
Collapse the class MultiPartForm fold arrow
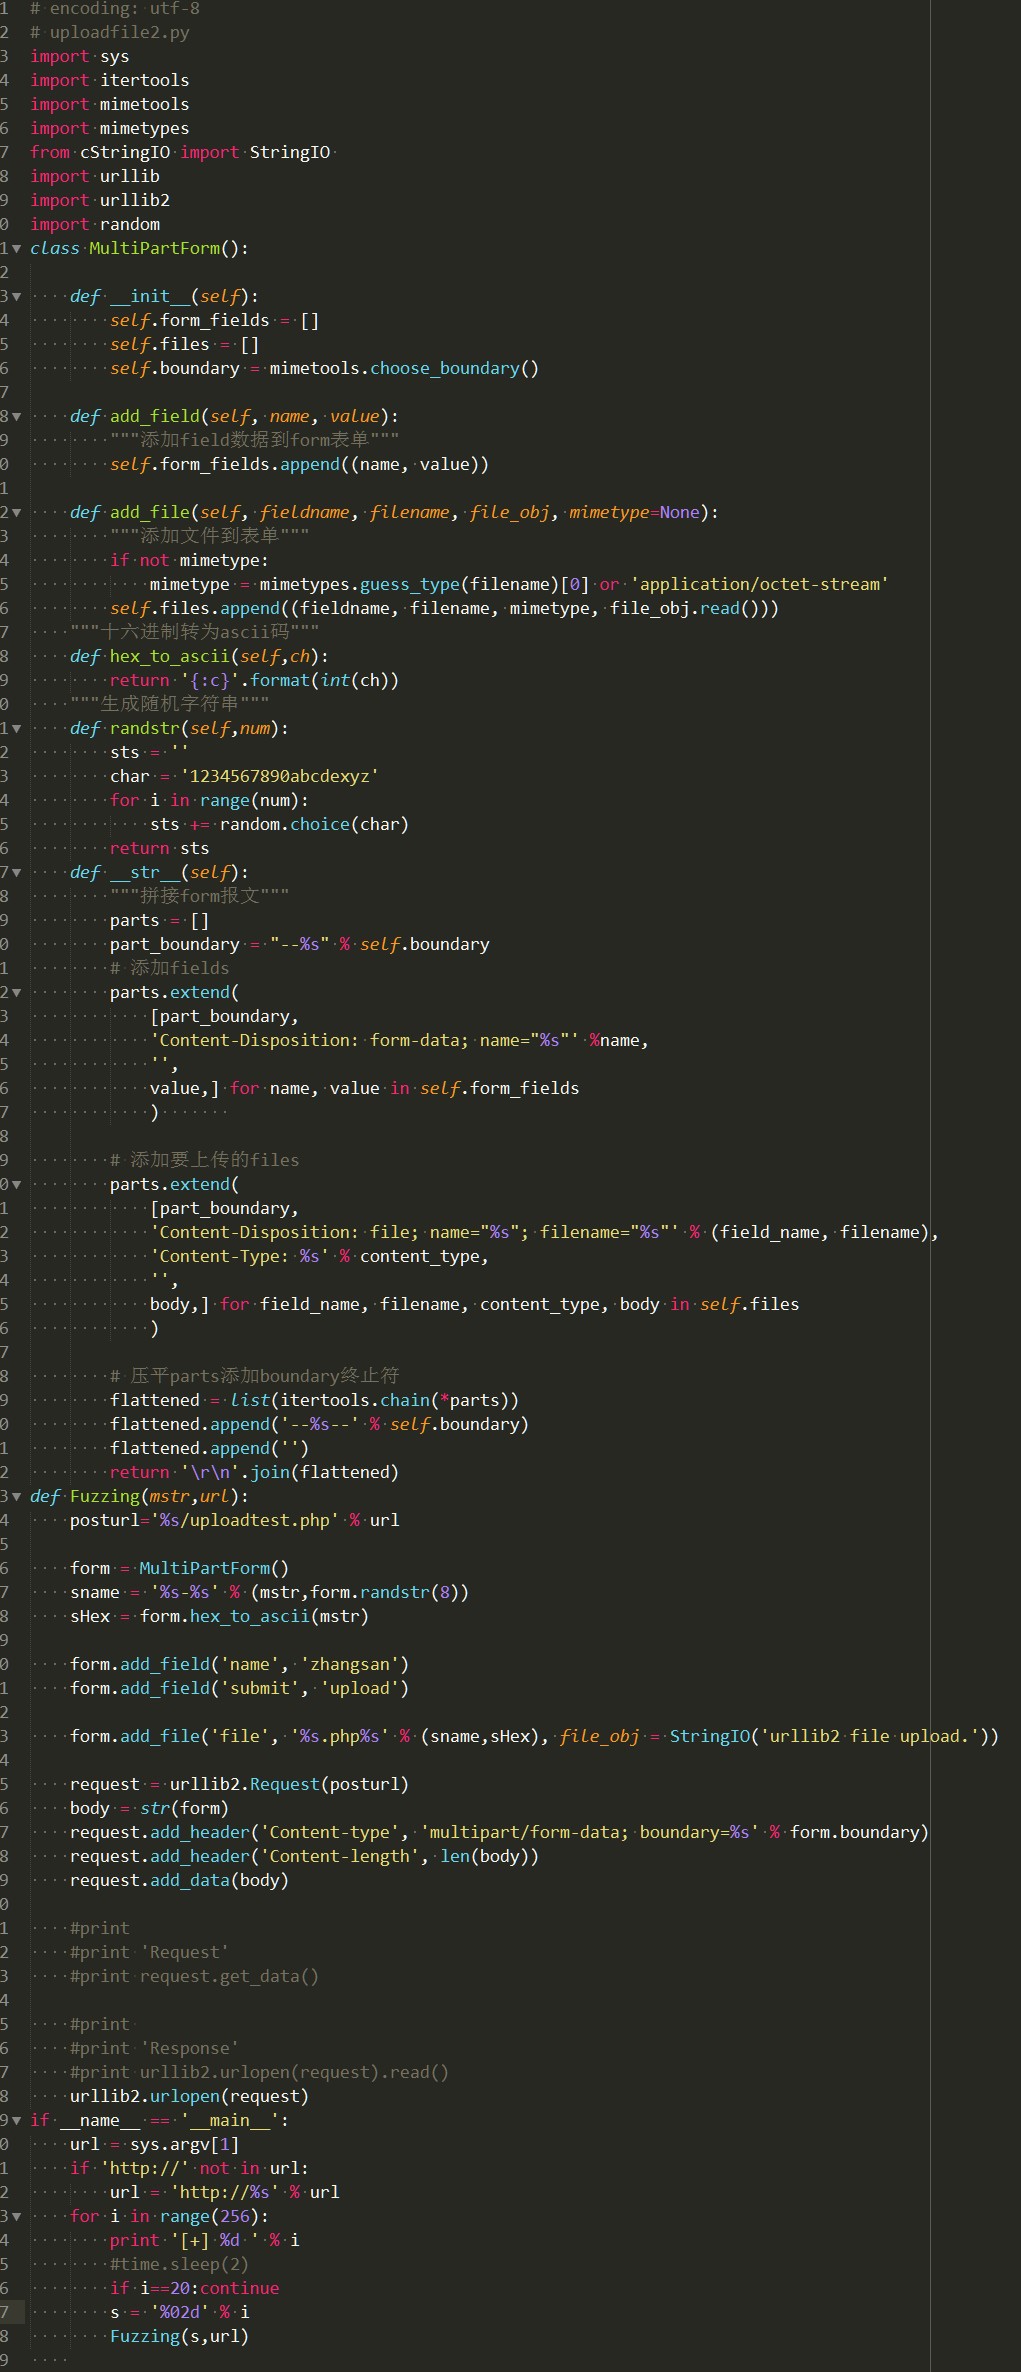point(16,248)
